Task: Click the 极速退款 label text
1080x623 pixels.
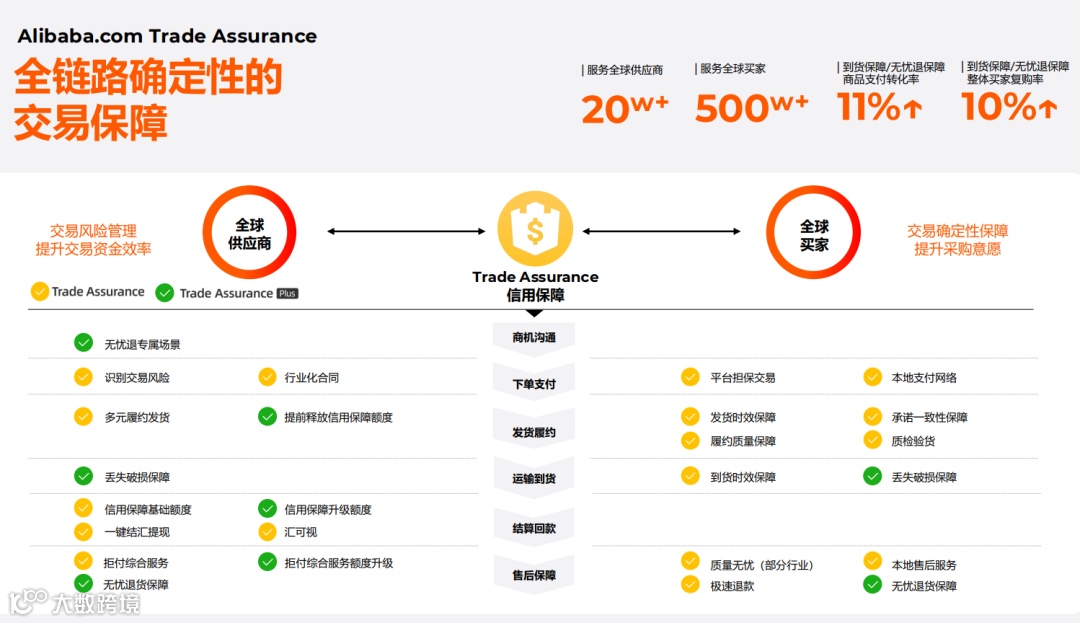Action: coord(732,586)
